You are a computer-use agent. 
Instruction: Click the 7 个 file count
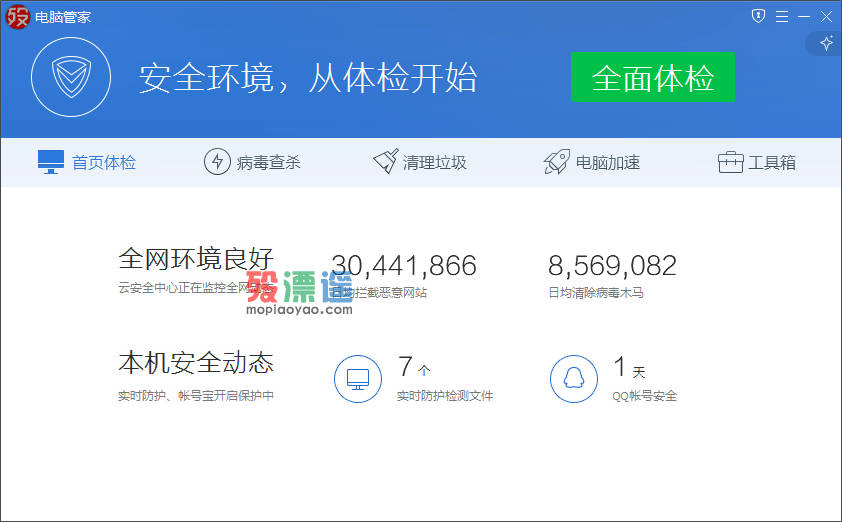coord(414,367)
